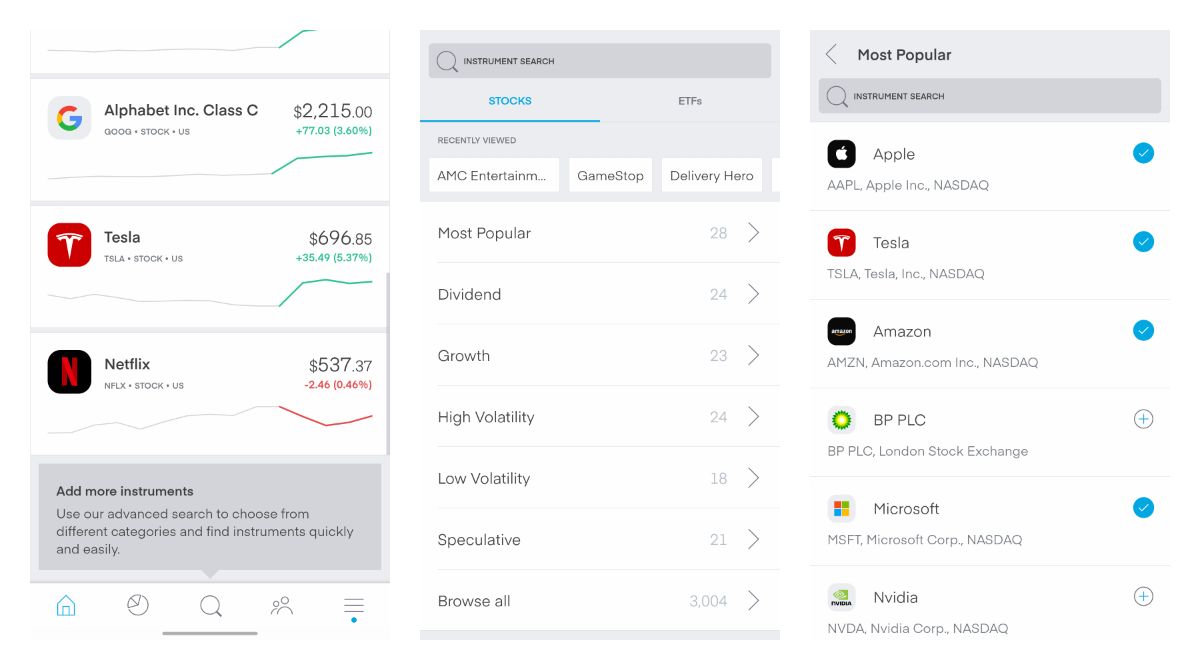
Task: Select NFLX • STOCK • US ticker text
Action: click(144, 385)
